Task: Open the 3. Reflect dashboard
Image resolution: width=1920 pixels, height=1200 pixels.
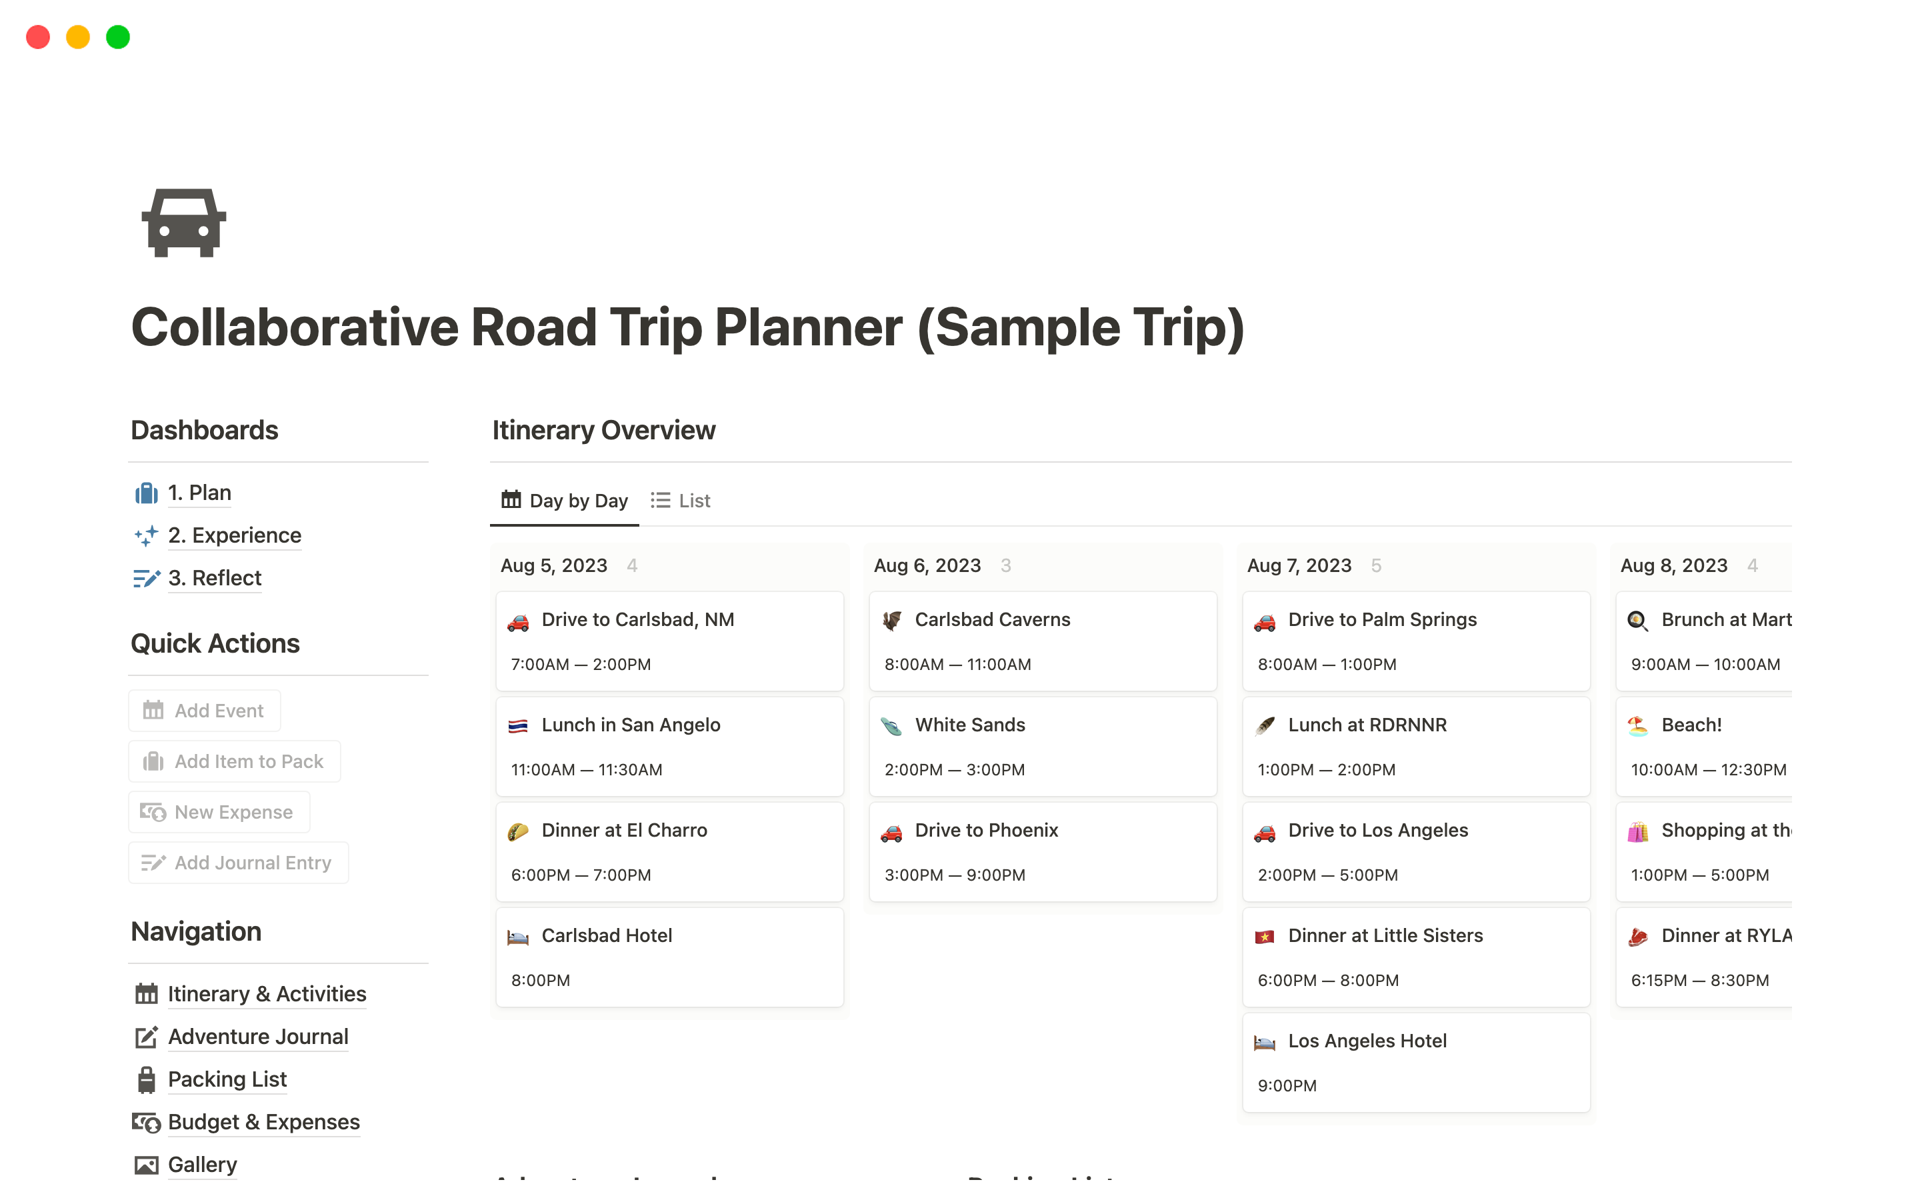Action: pos(214,578)
